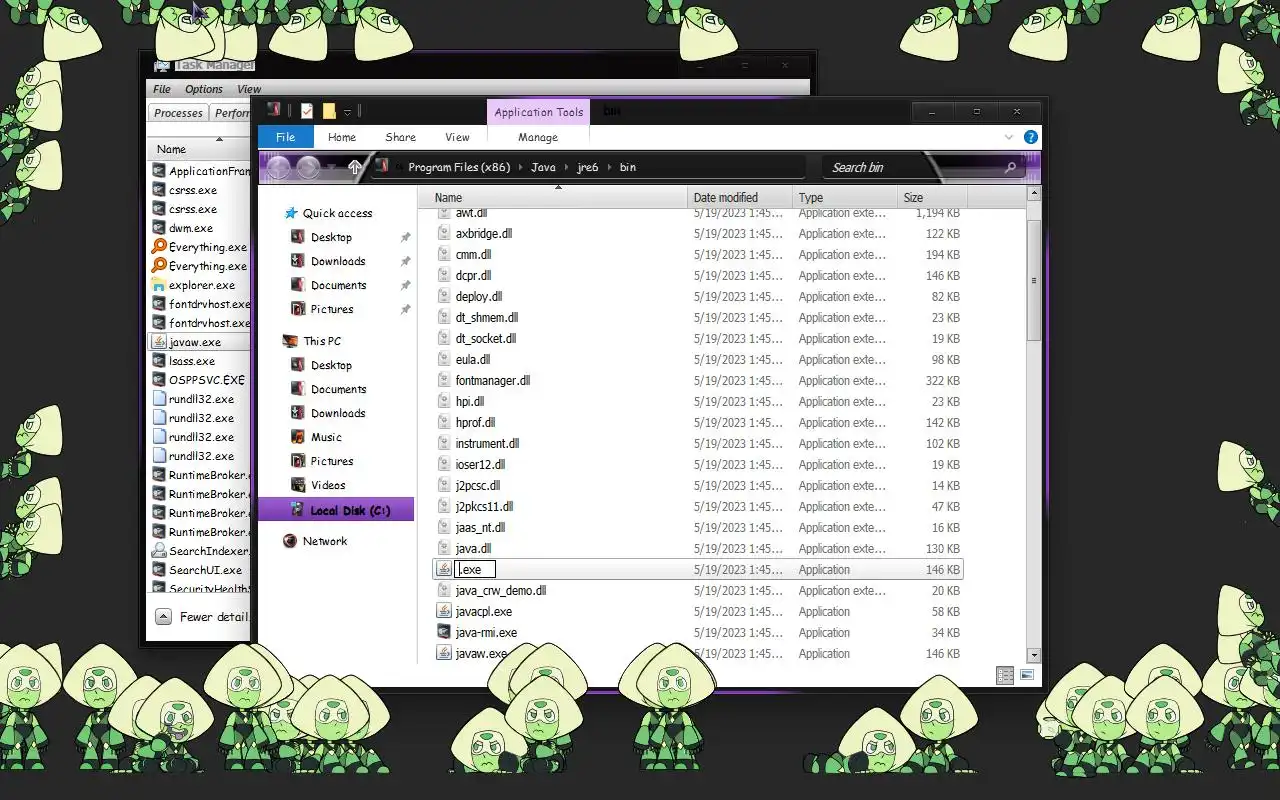Click jre6 in the address breadcrumb

pyautogui.click(x=586, y=167)
